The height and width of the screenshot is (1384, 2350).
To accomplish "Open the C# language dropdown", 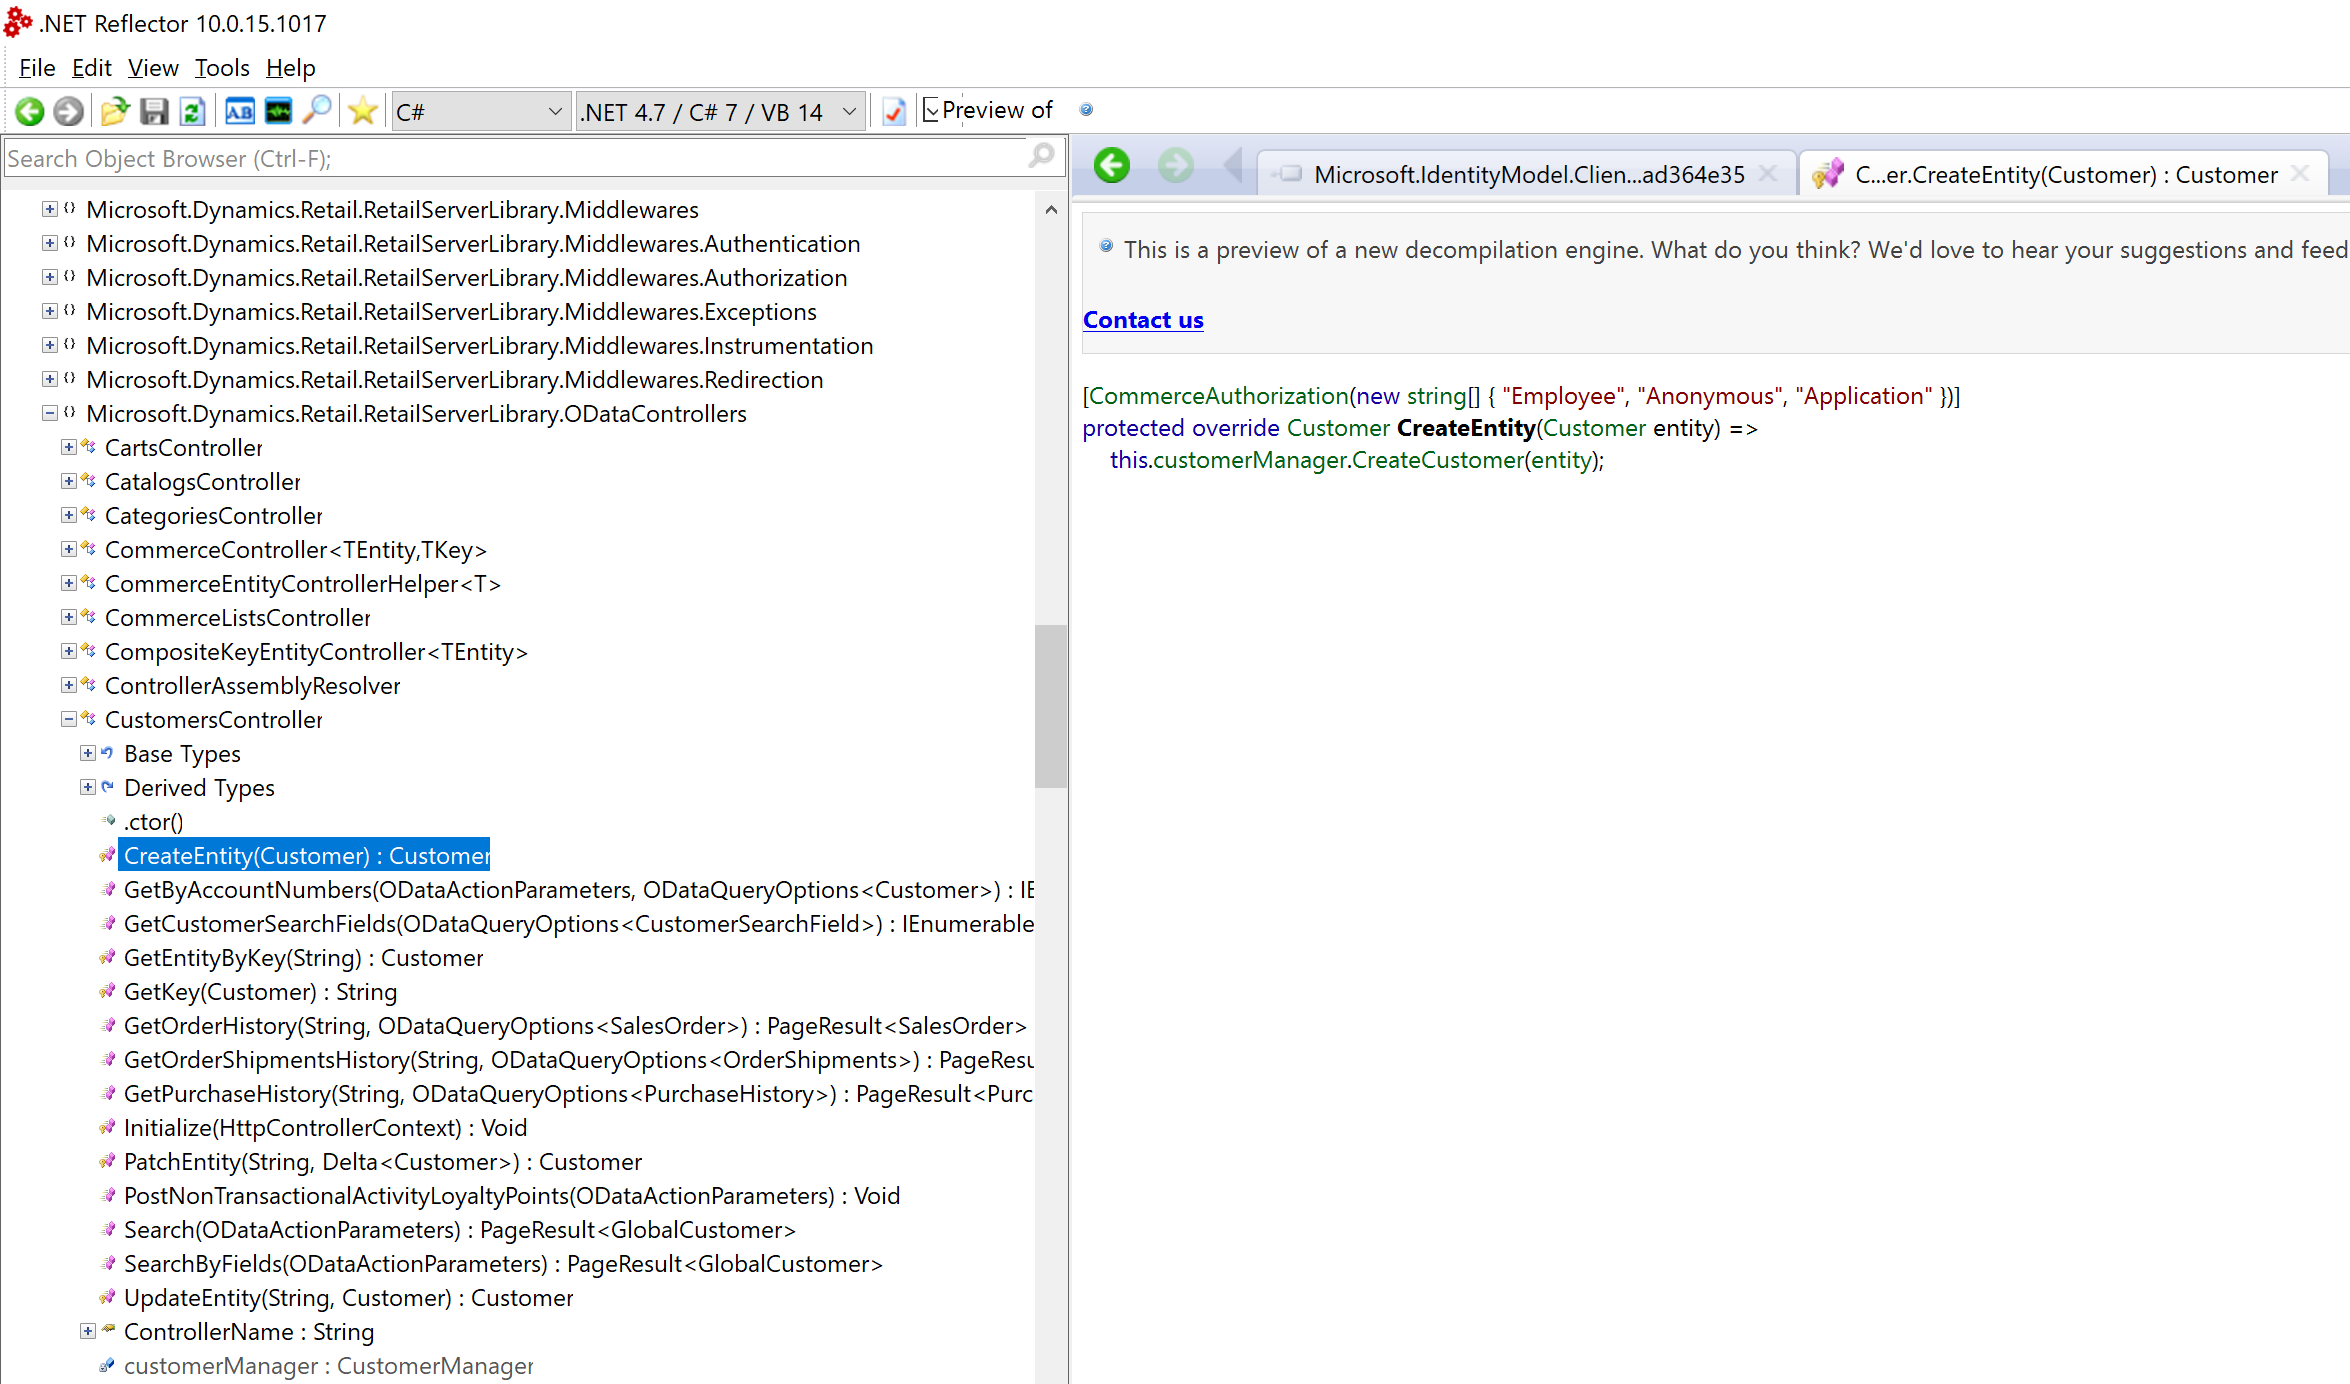I will pyautogui.click(x=480, y=112).
